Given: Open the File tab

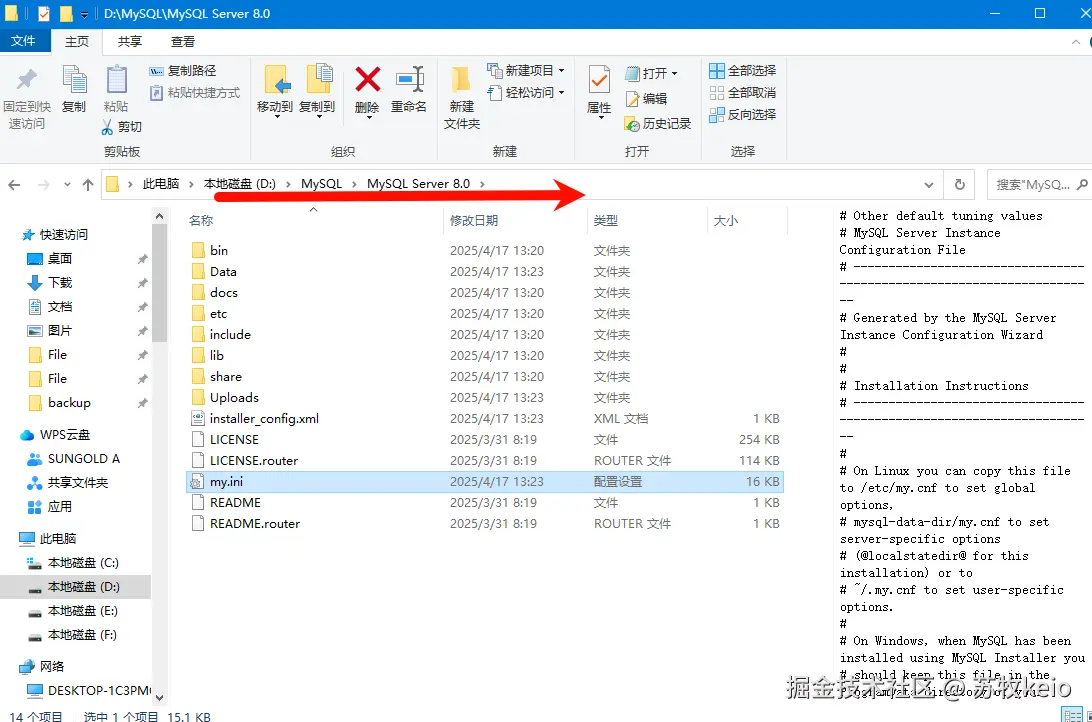Looking at the screenshot, I should (23, 41).
